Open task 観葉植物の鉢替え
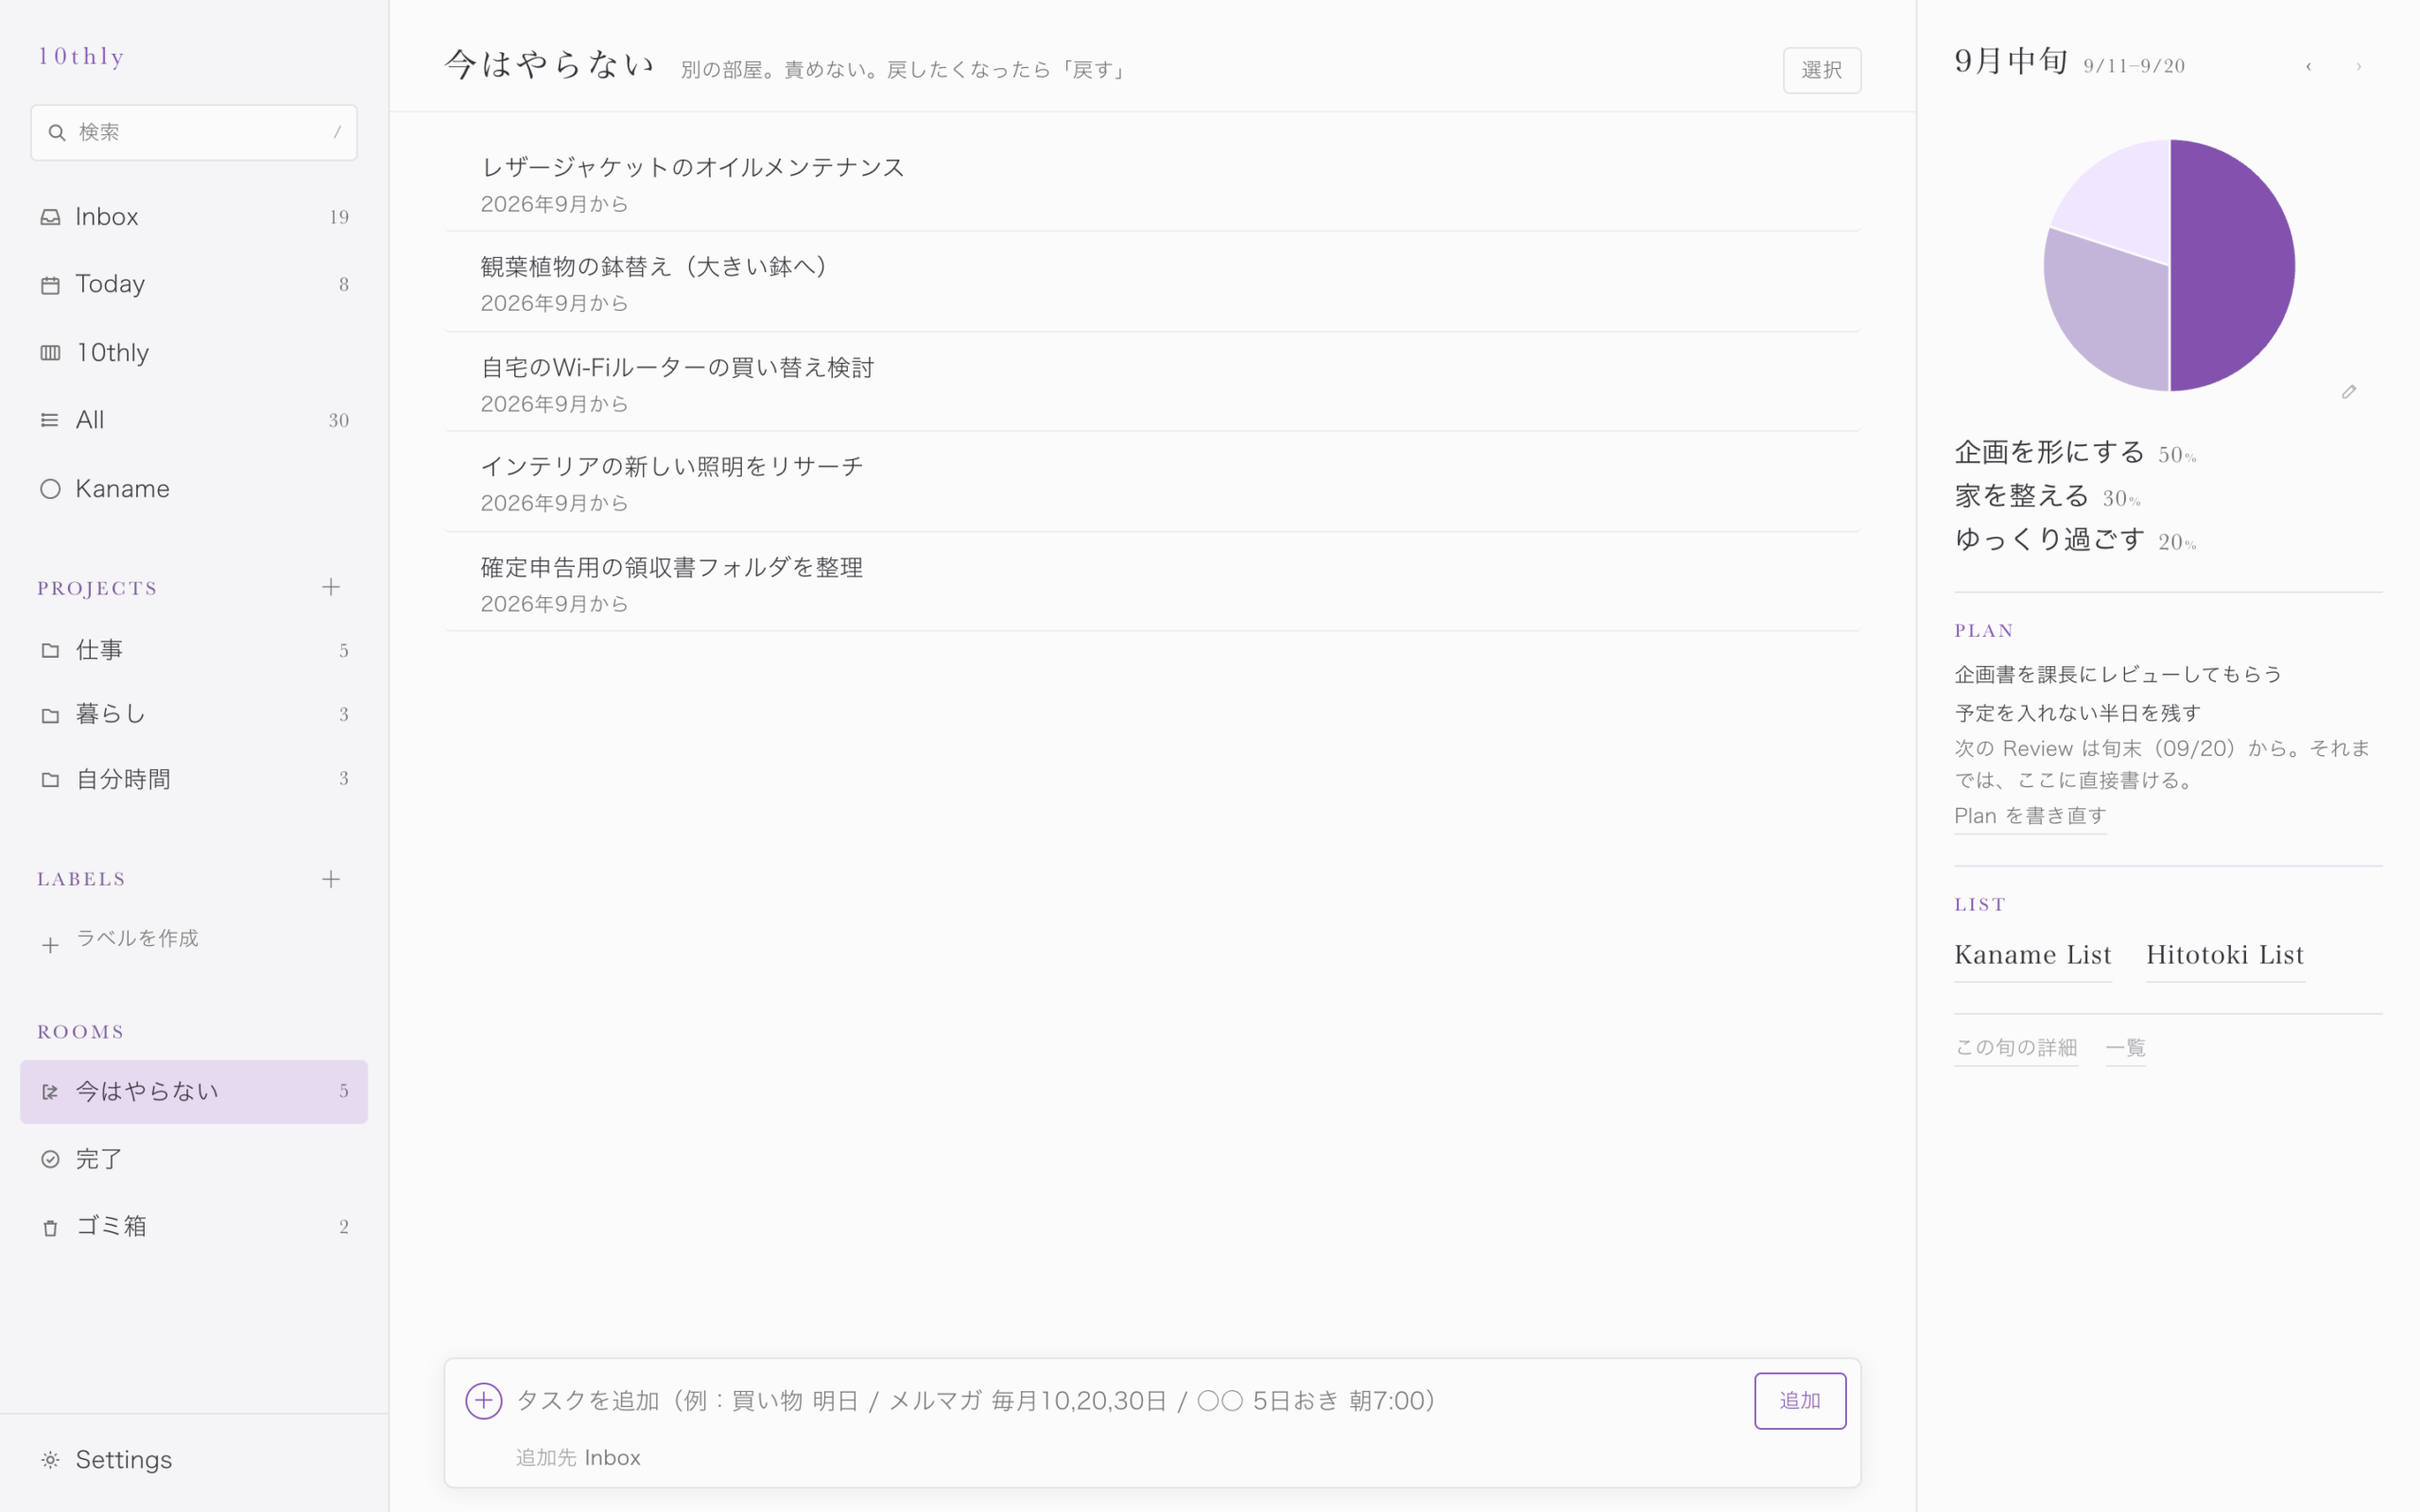The height and width of the screenshot is (1512, 2420). (1152, 283)
